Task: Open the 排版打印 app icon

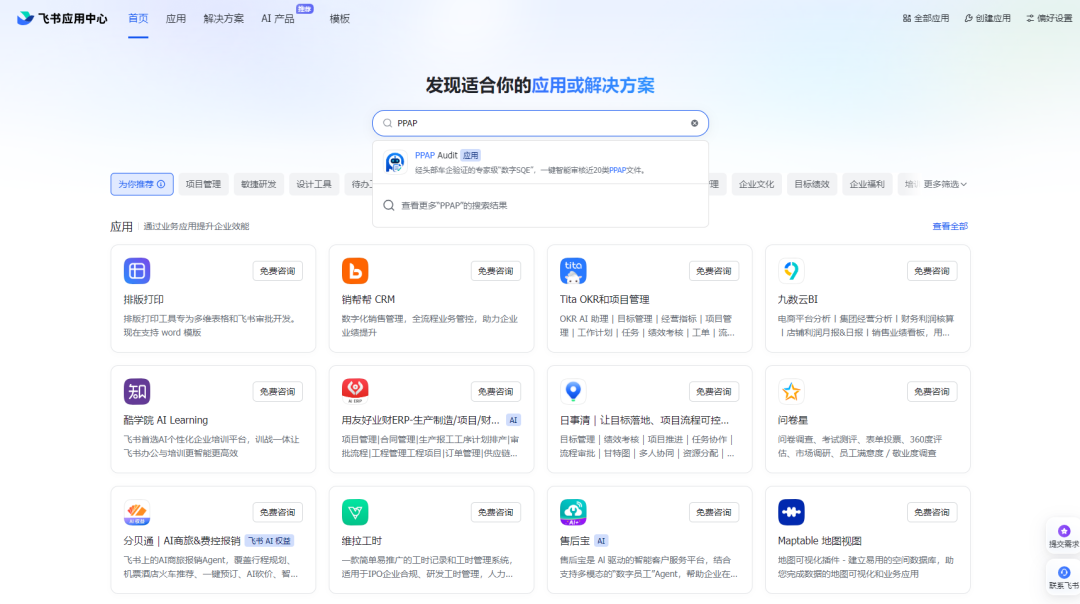Action: 137,271
